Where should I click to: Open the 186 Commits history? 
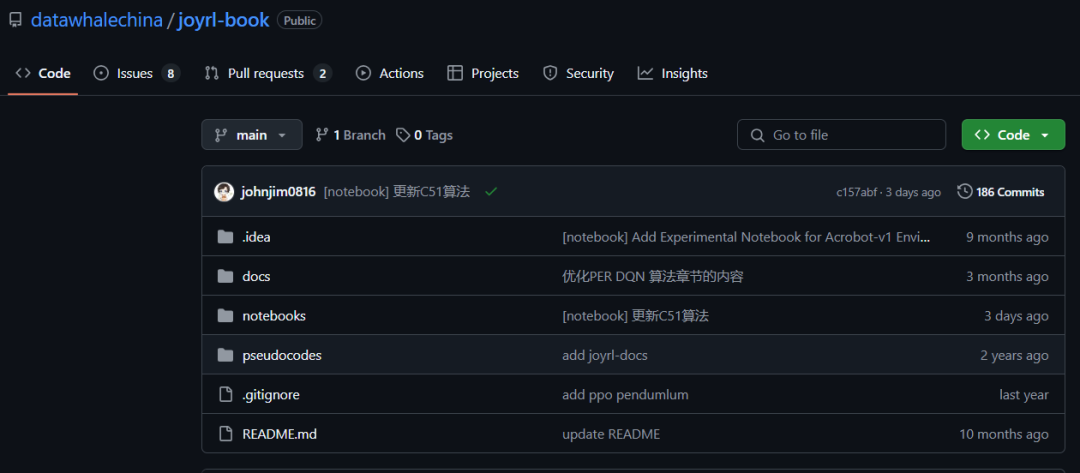click(x=1001, y=192)
